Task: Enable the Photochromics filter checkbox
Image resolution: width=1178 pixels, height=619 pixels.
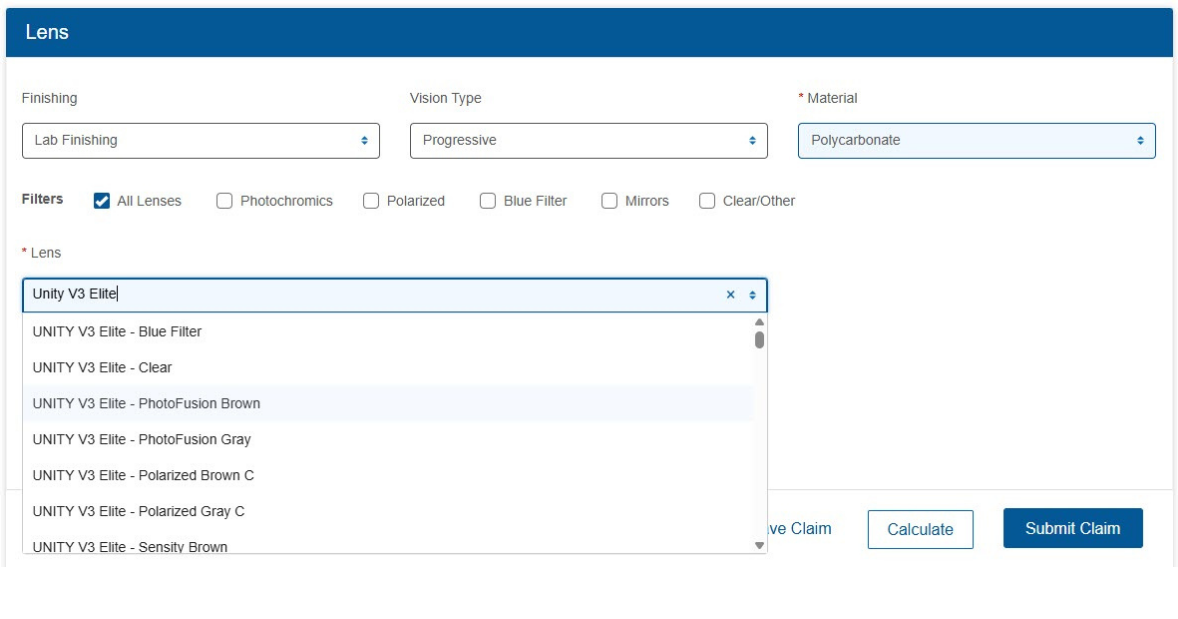Action: tap(224, 201)
